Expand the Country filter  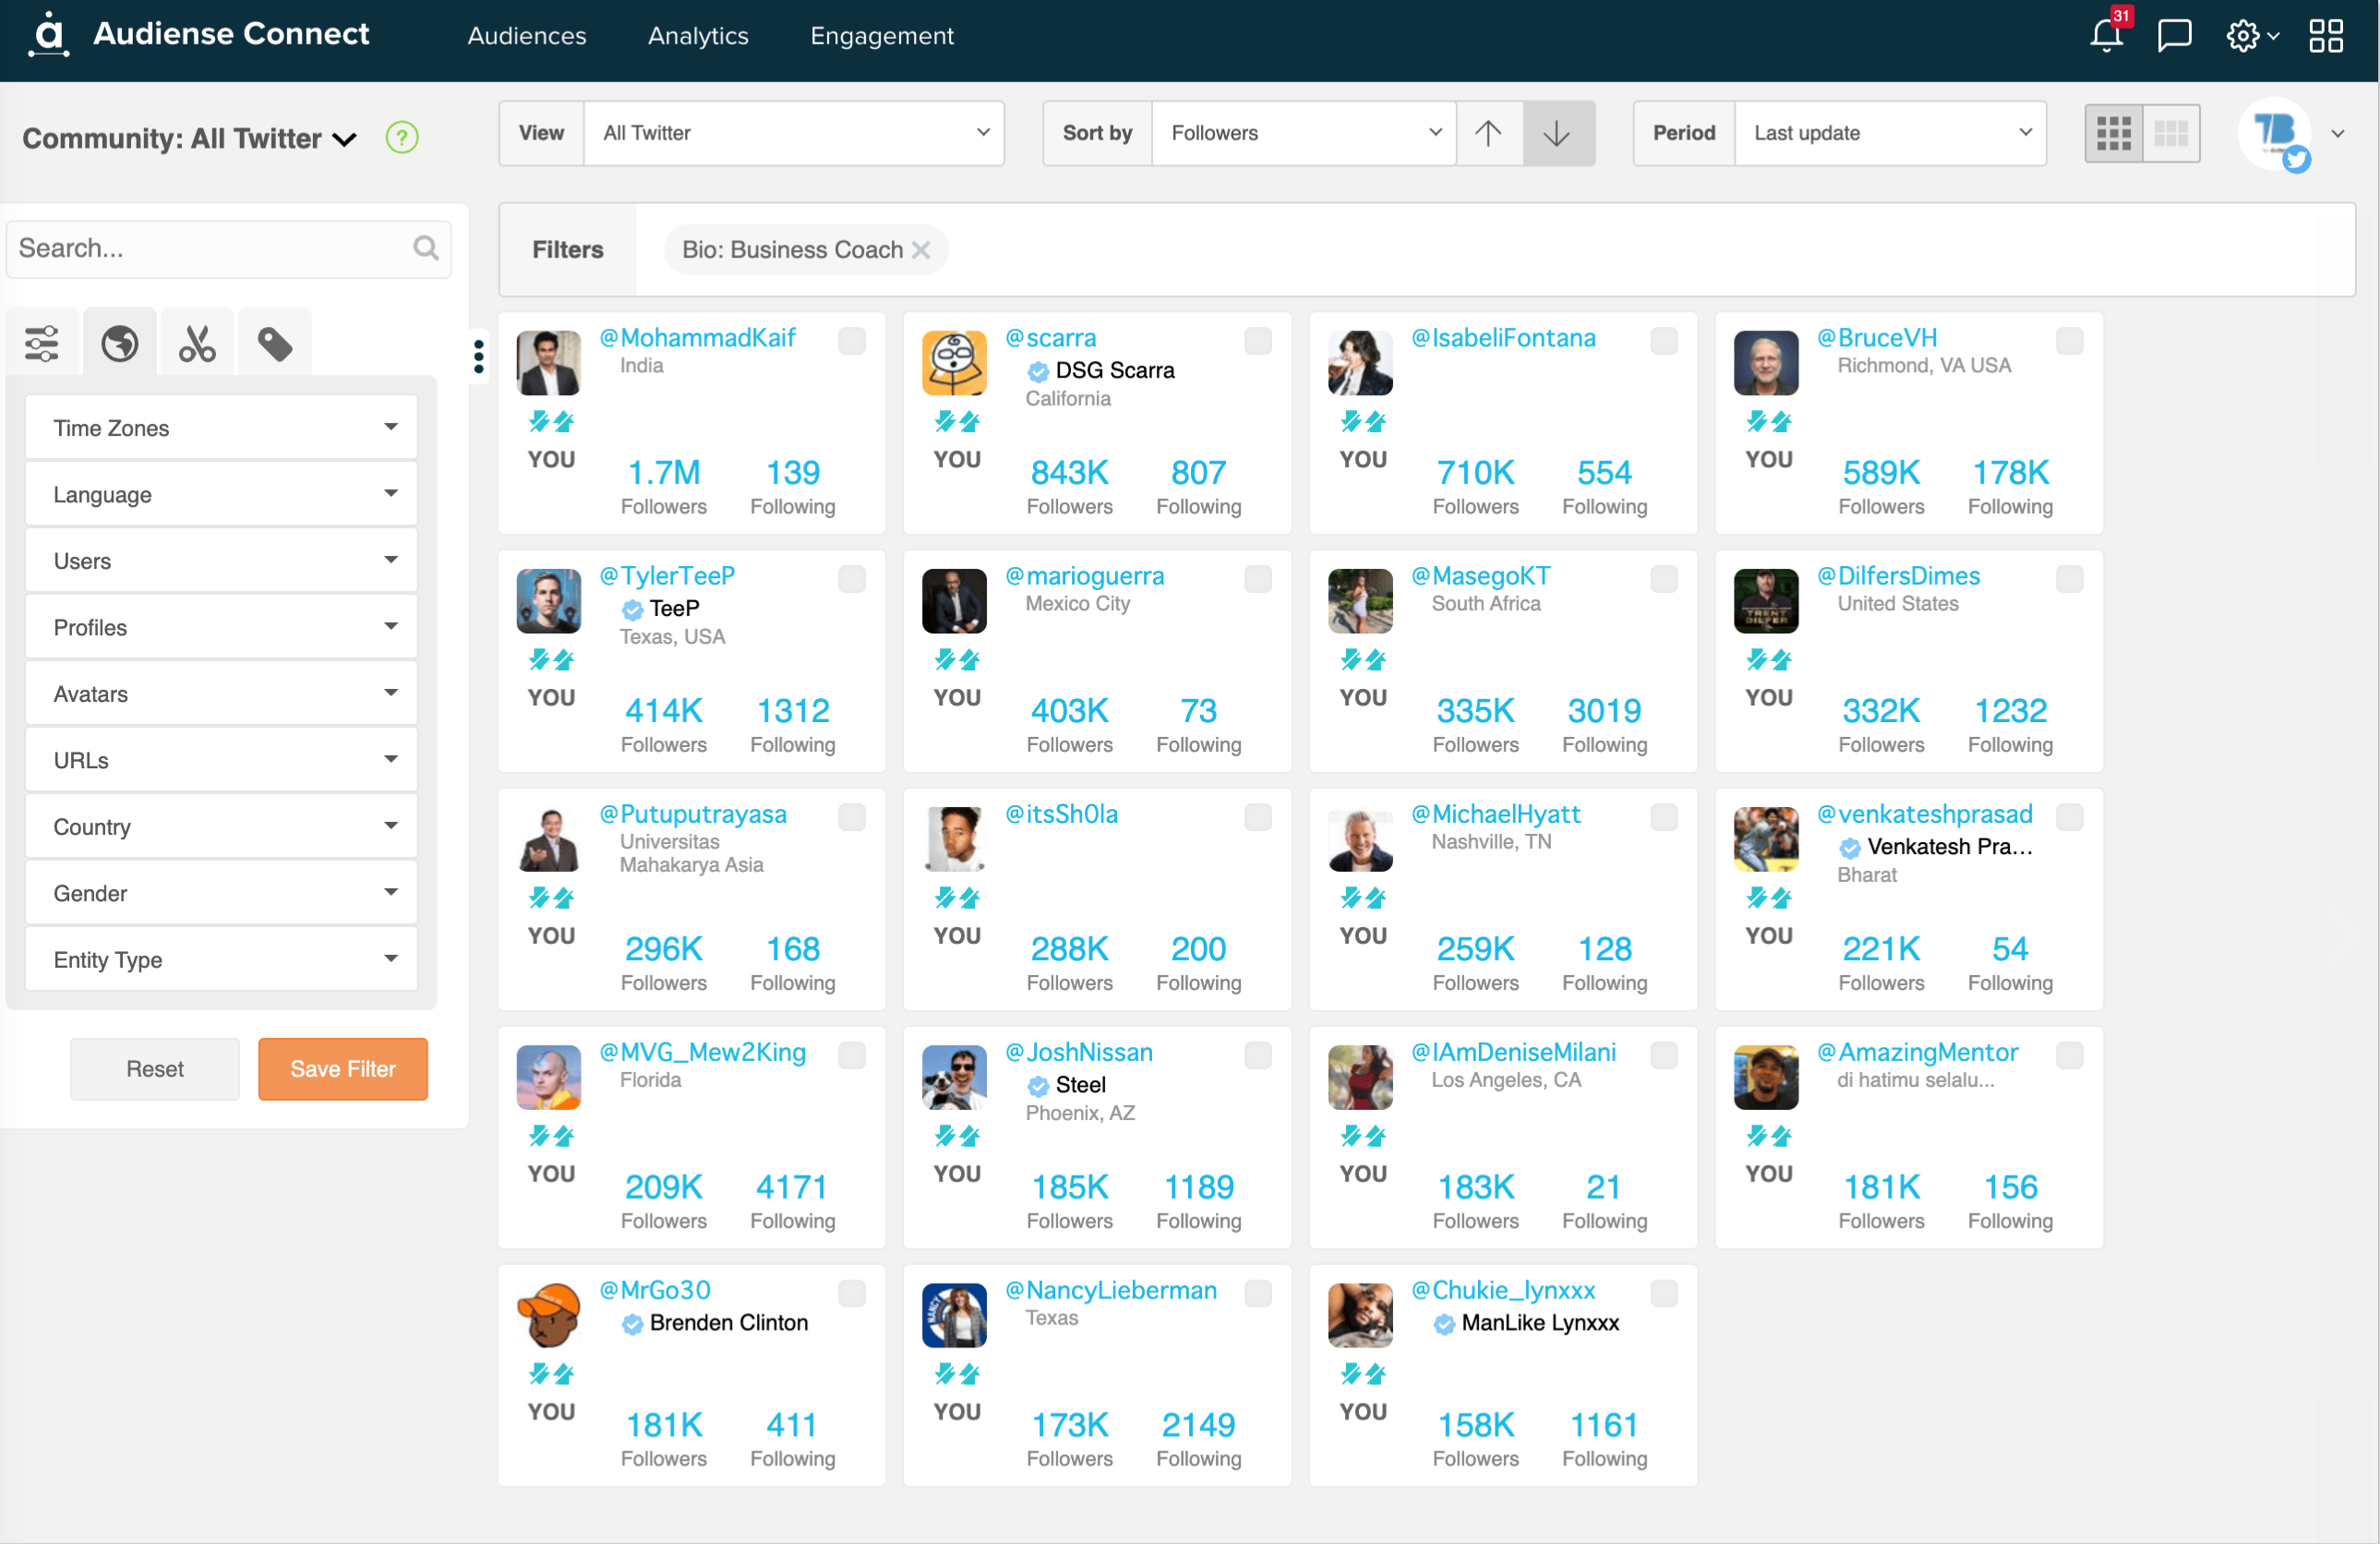221,827
